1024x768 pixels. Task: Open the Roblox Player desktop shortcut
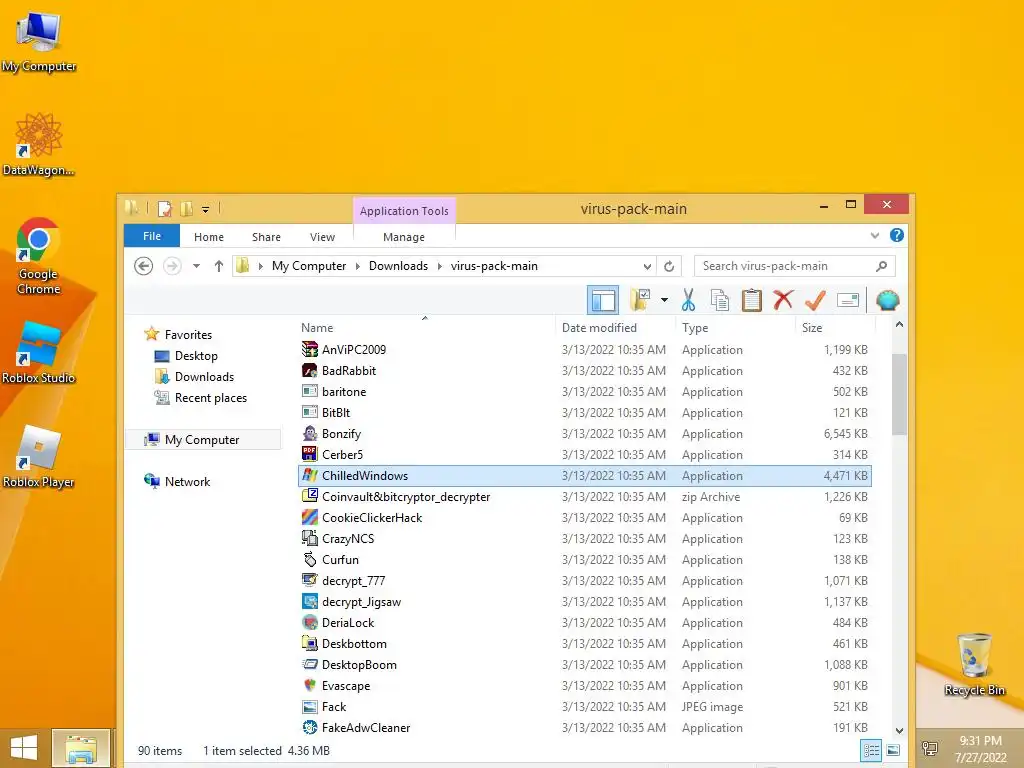39,456
